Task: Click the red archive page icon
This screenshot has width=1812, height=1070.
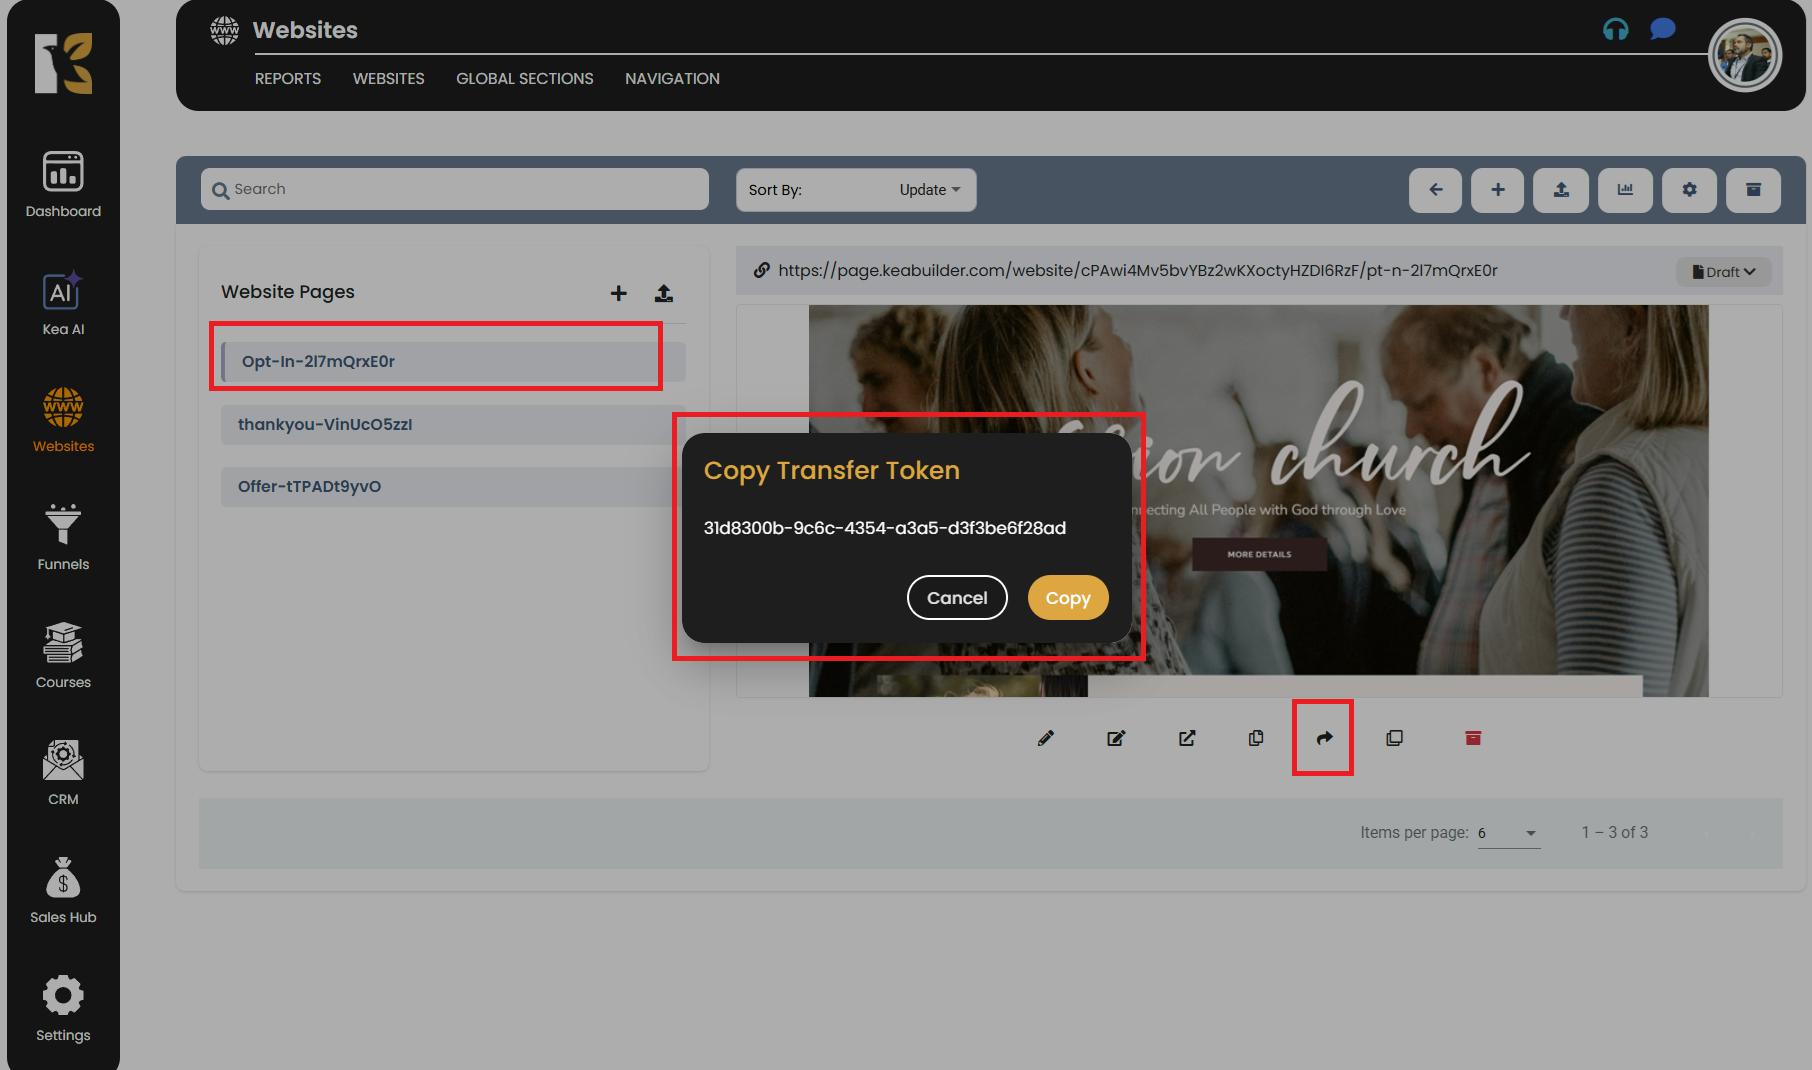Action: click(1473, 738)
